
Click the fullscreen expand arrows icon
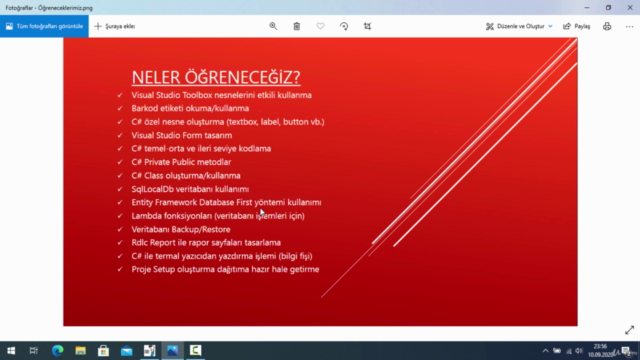click(x=629, y=330)
